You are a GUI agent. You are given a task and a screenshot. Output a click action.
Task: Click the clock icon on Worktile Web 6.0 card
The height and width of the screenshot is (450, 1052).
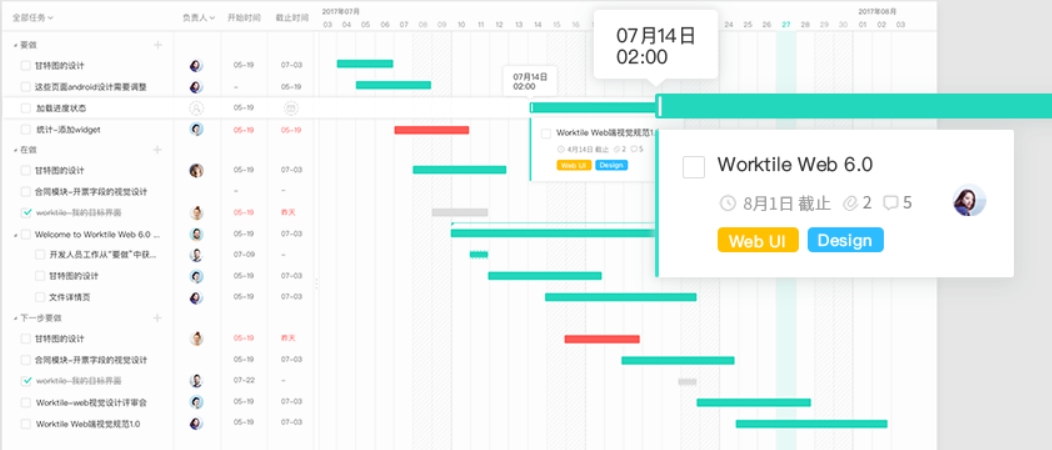[727, 203]
